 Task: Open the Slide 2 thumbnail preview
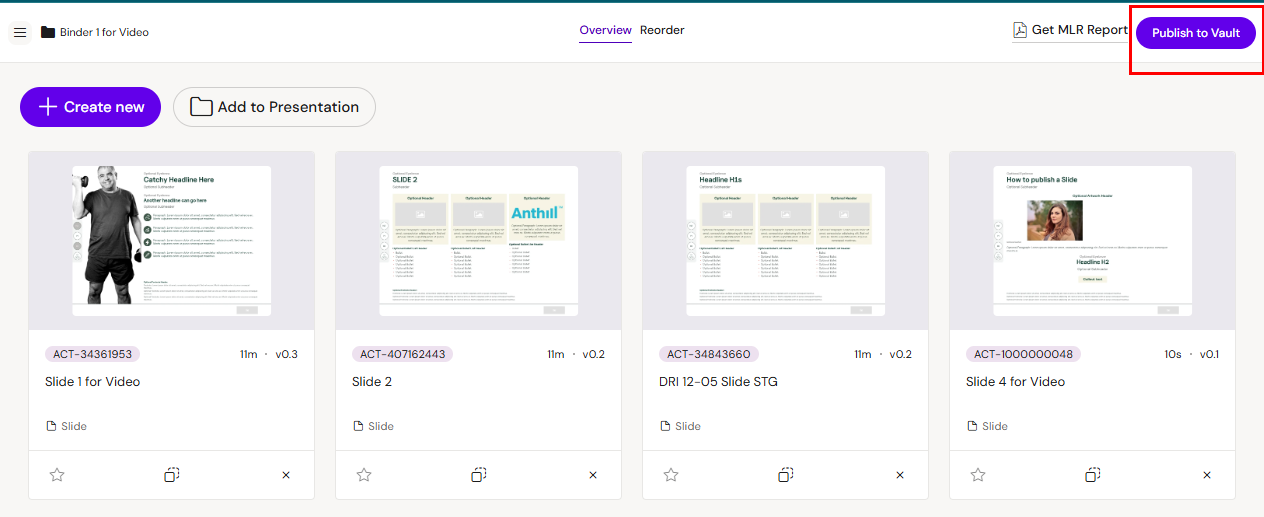[478, 241]
